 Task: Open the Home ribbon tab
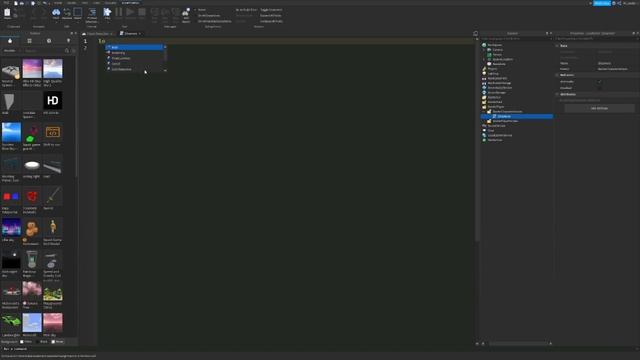[58, 3]
